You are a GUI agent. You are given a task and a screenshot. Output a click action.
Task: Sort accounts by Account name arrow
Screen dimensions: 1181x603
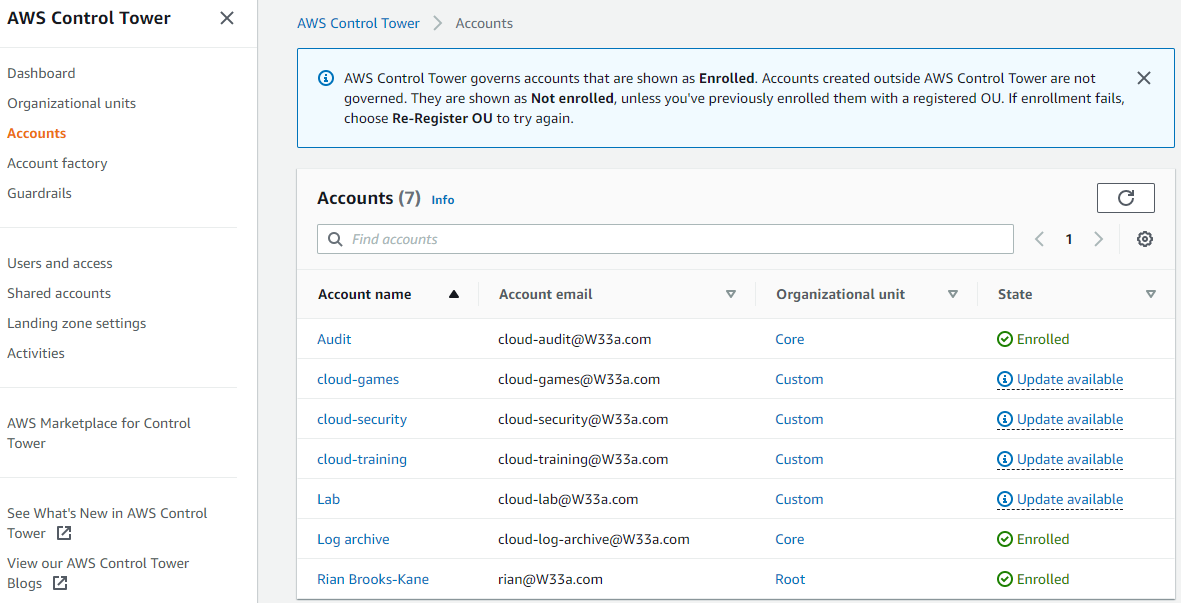(x=454, y=294)
